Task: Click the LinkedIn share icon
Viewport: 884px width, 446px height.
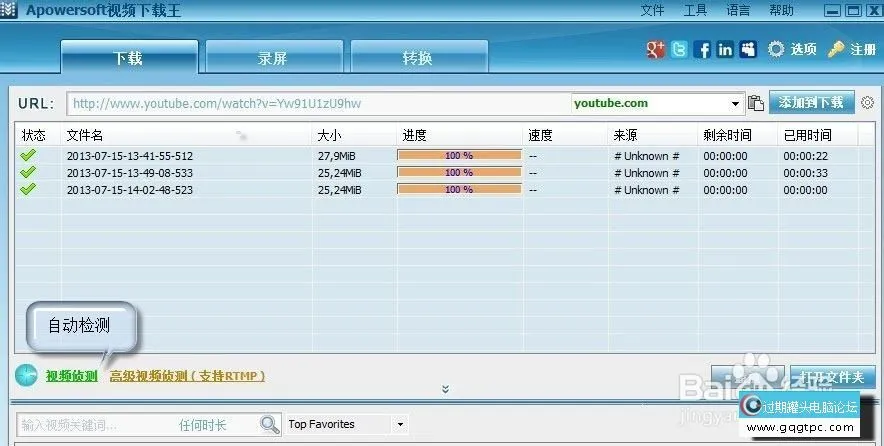Action: [x=724, y=49]
